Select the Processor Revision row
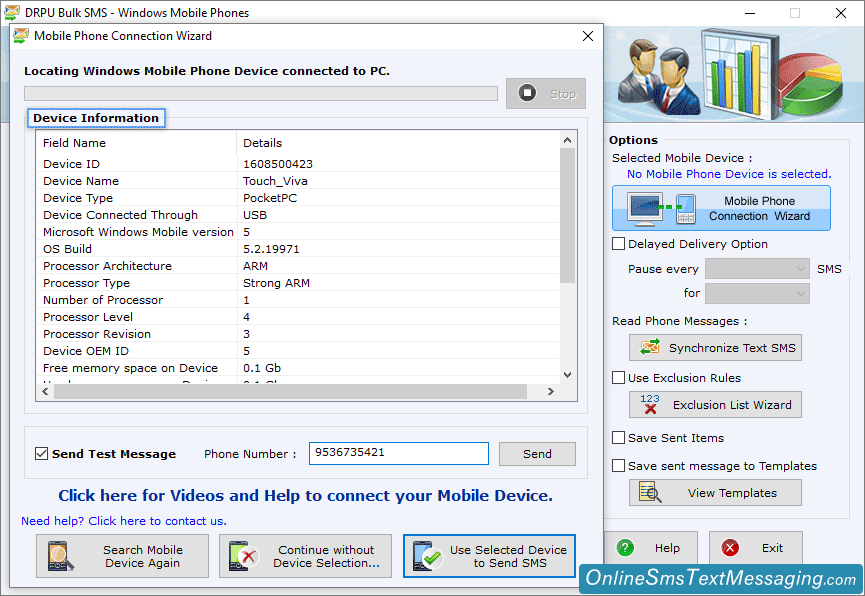The height and width of the screenshot is (596, 865). 298,334
